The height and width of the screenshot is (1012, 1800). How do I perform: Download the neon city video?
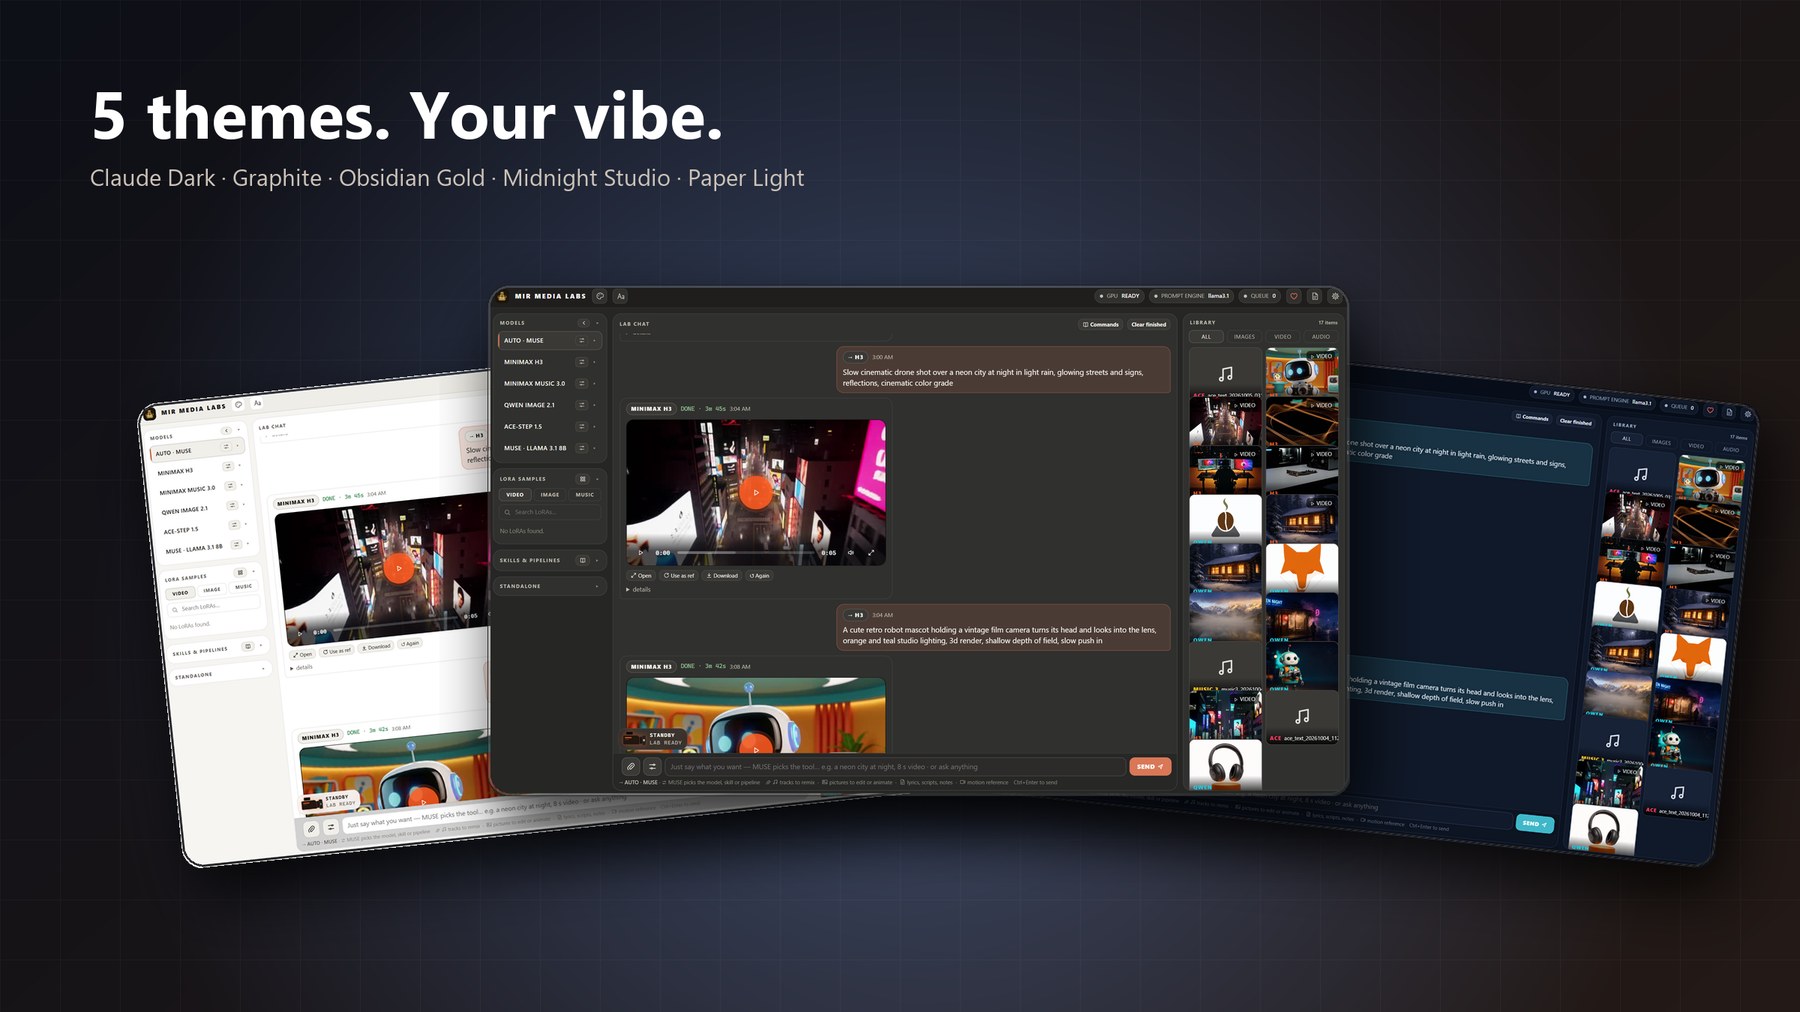tap(722, 576)
